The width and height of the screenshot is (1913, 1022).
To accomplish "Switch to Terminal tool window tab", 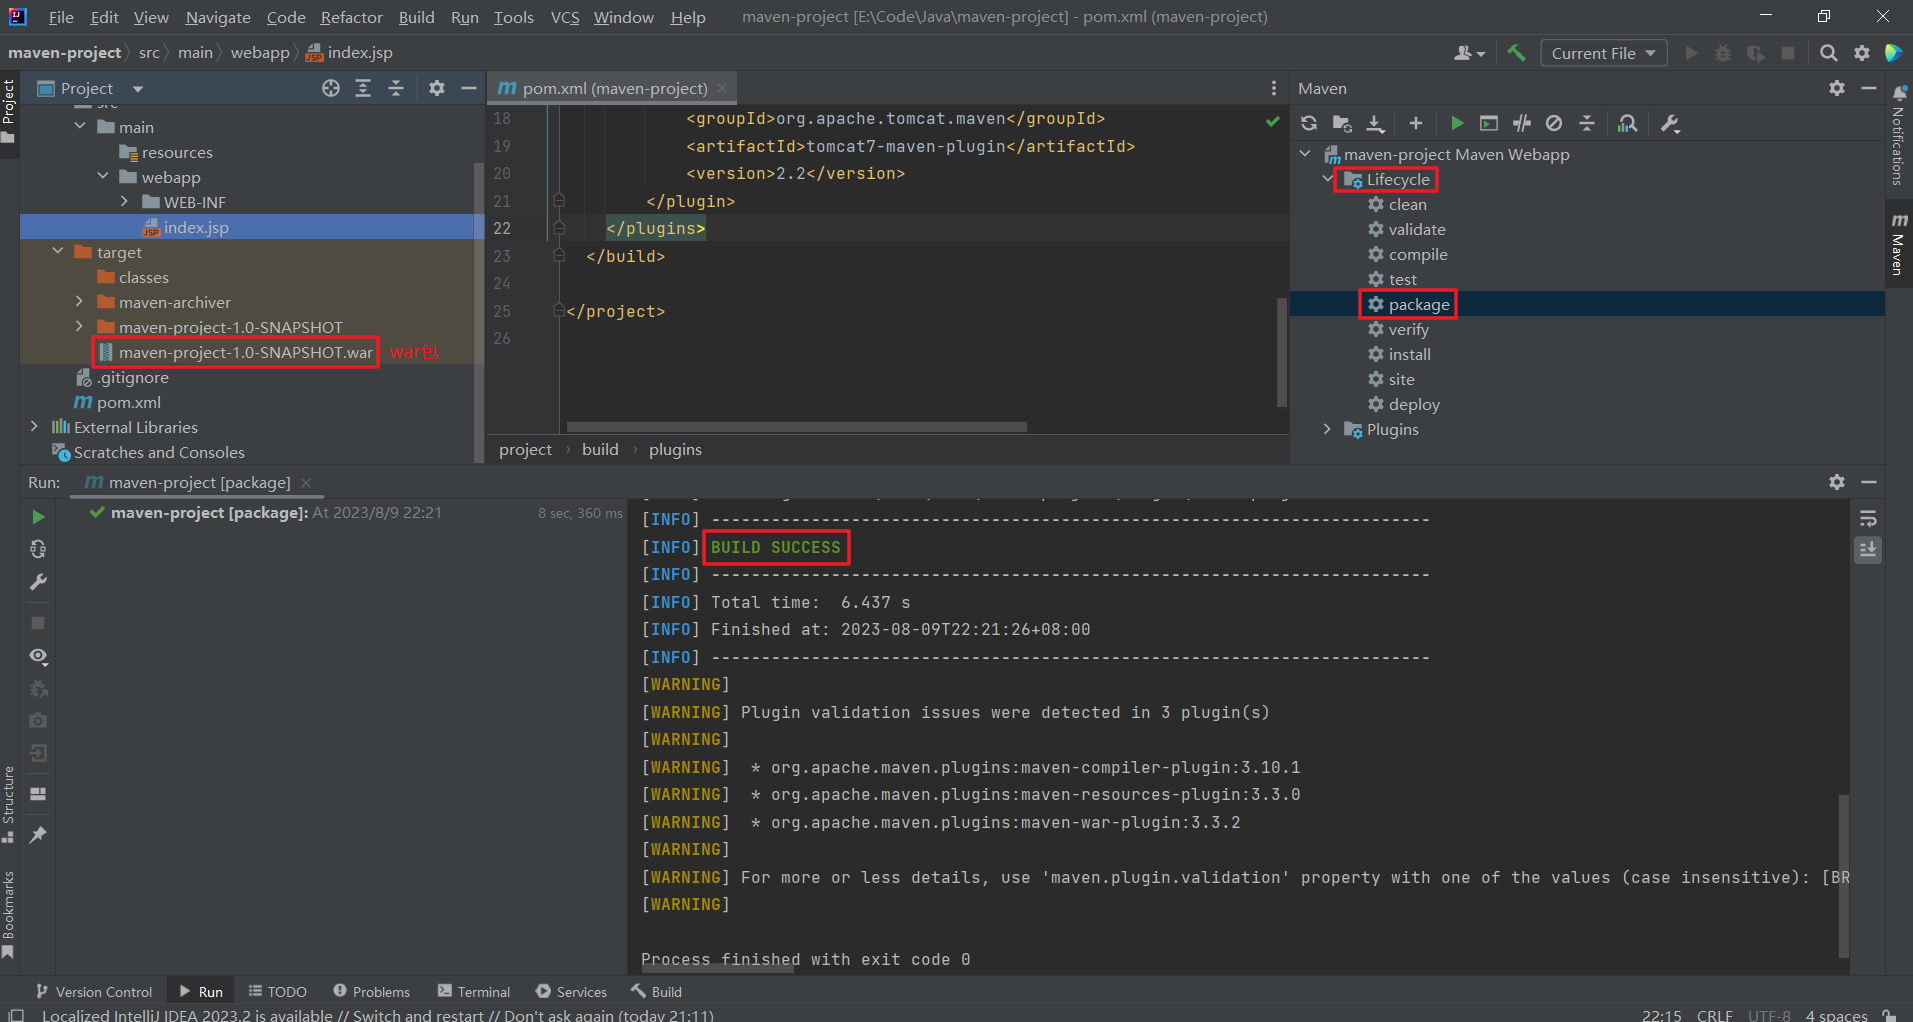I will pos(474,991).
